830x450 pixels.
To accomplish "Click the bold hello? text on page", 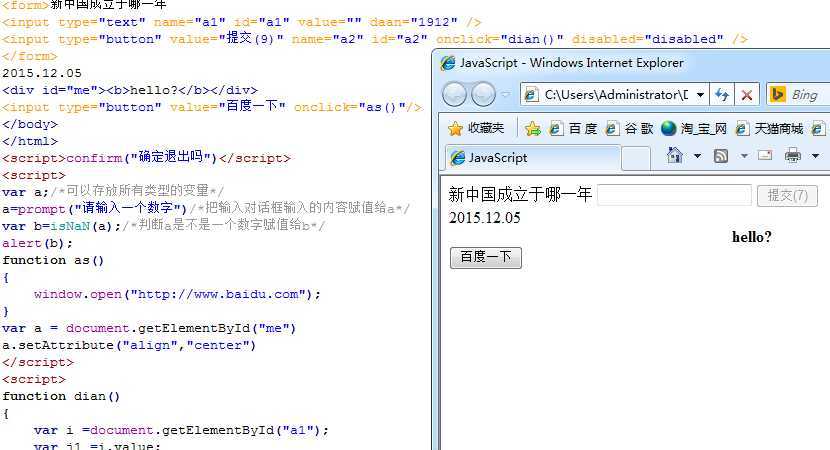I will tap(752, 237).
